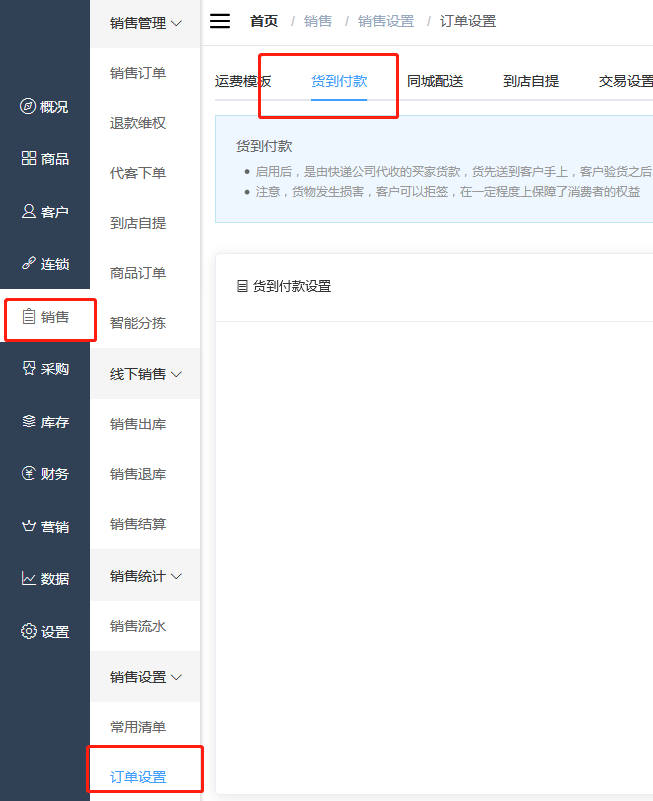Open 智能分拣 submenu item
The width and height of the screenshot is (653, 801).
(138, 323)
